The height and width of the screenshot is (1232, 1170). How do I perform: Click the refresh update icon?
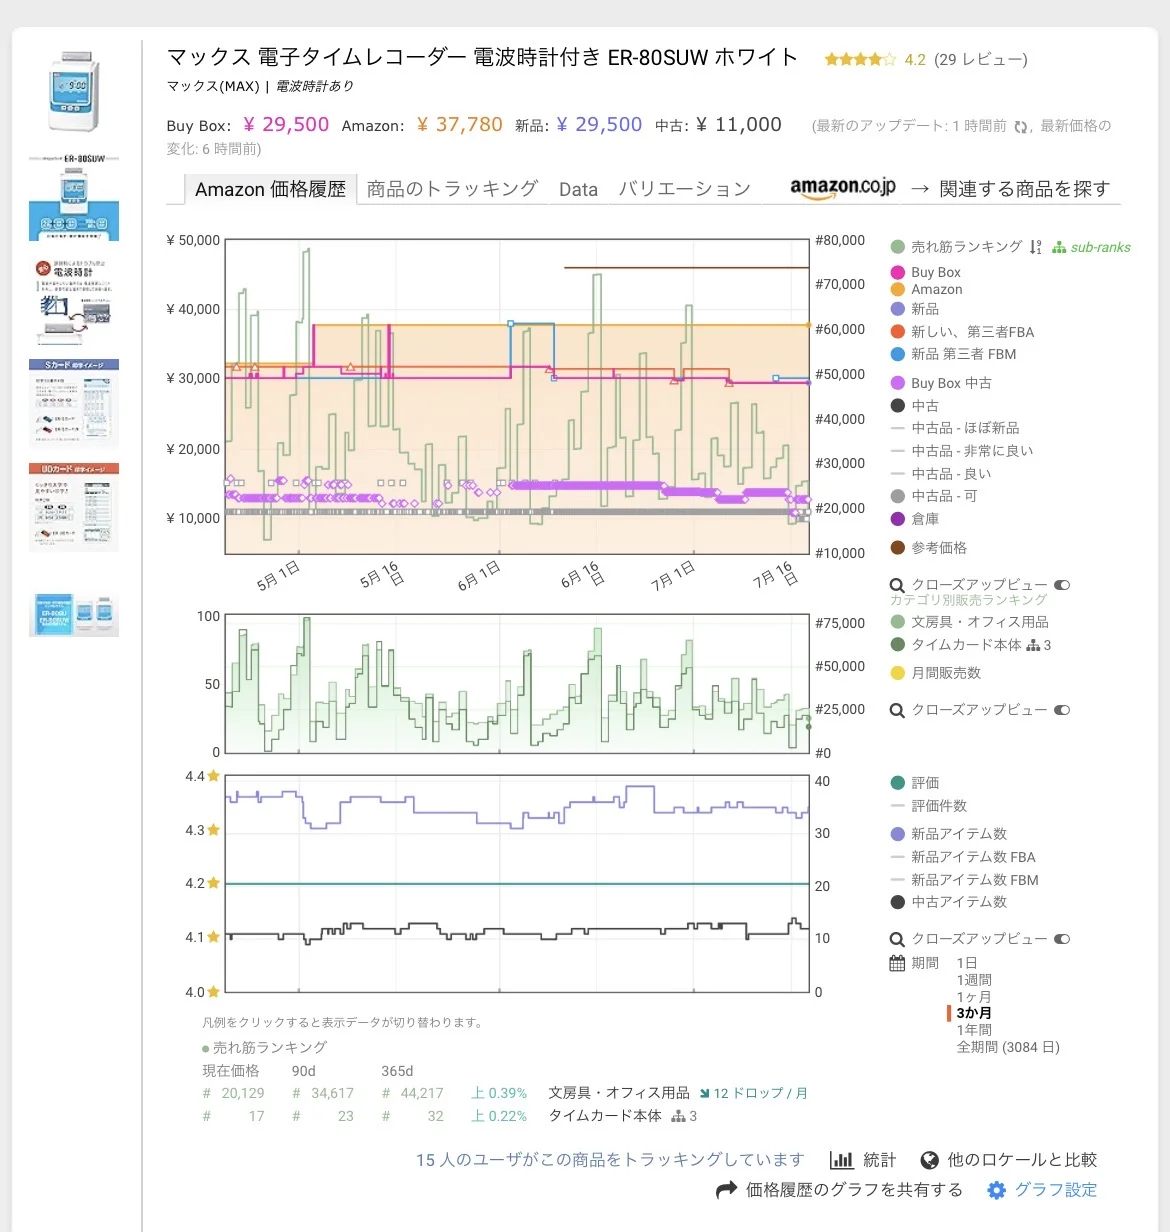1021,126
